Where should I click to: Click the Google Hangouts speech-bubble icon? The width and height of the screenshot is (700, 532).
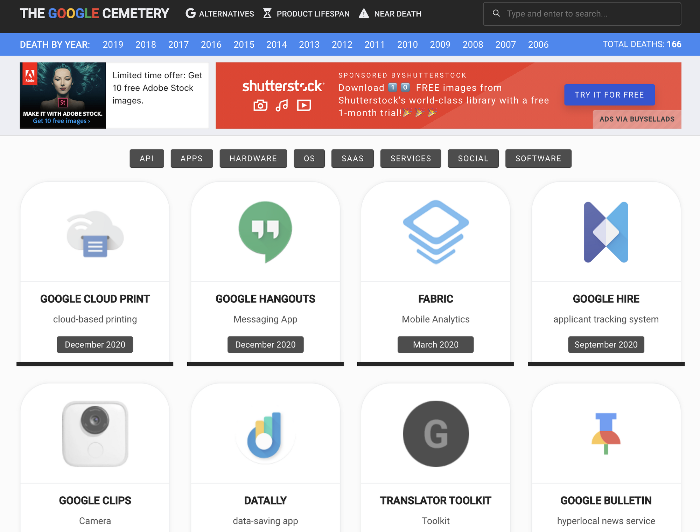[x=265, y=232]
